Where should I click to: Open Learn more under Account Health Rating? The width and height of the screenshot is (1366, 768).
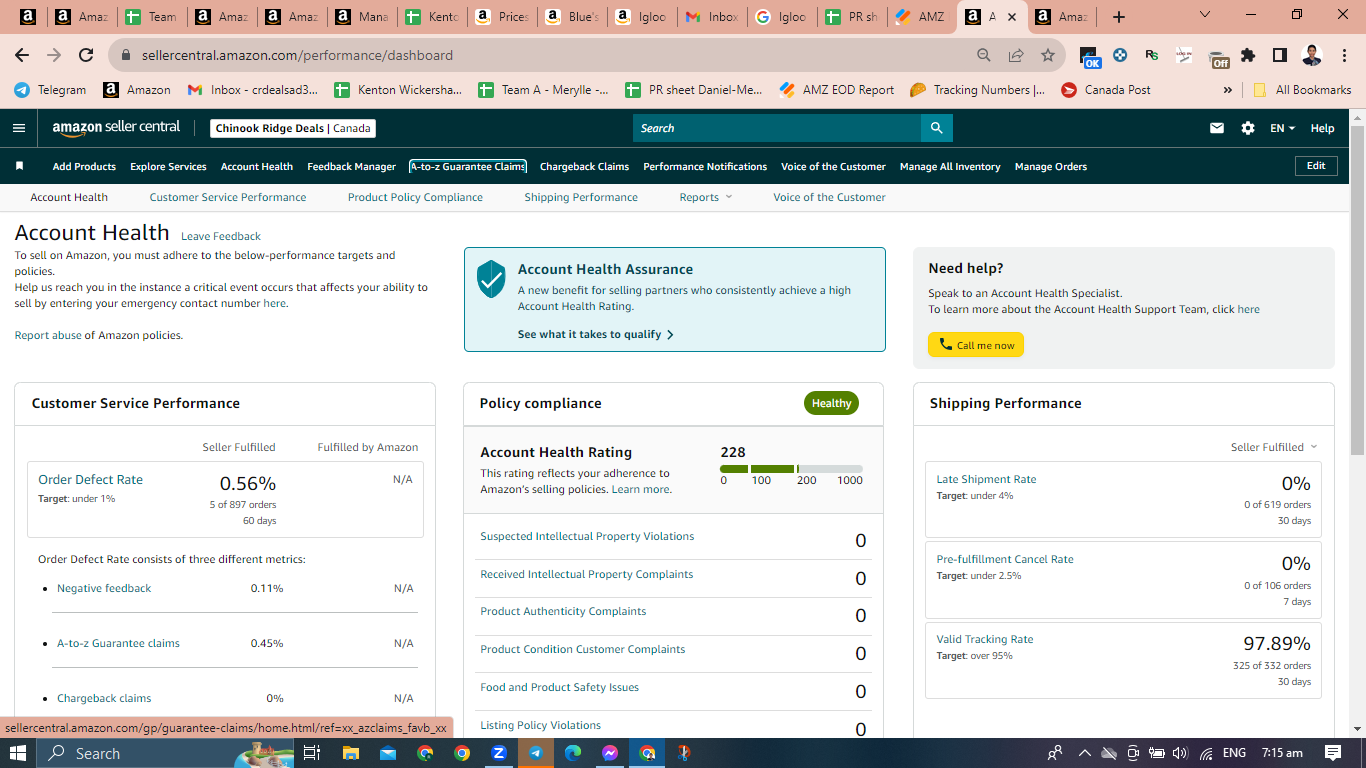click(640, 489)
